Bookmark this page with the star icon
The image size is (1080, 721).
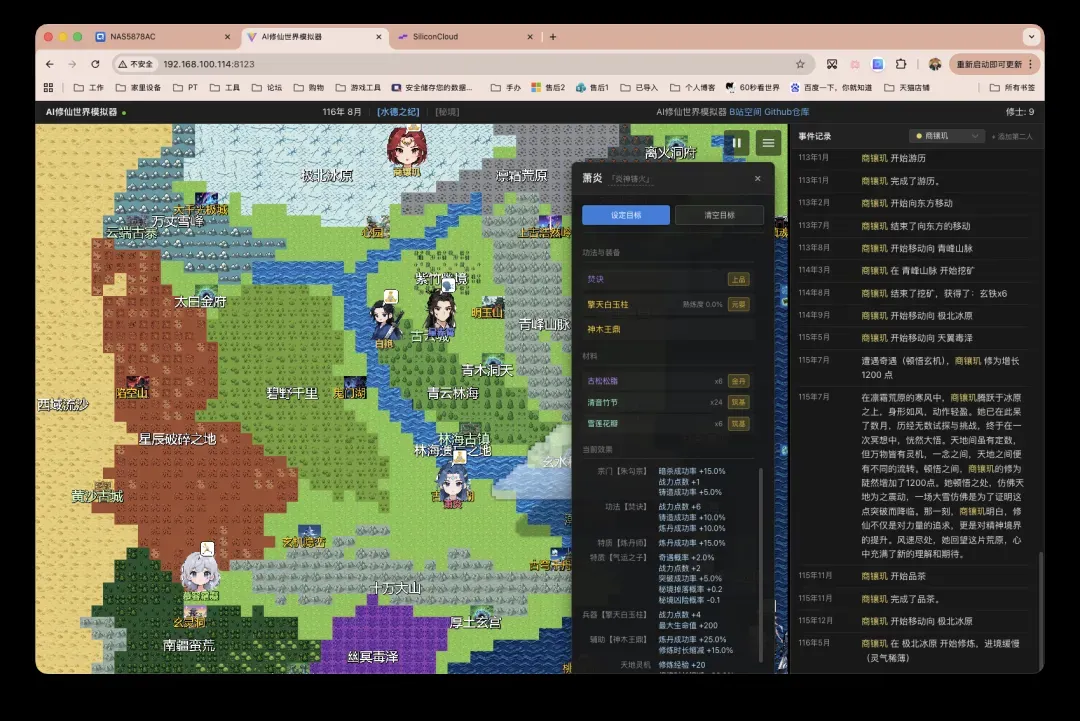(800, 64)
